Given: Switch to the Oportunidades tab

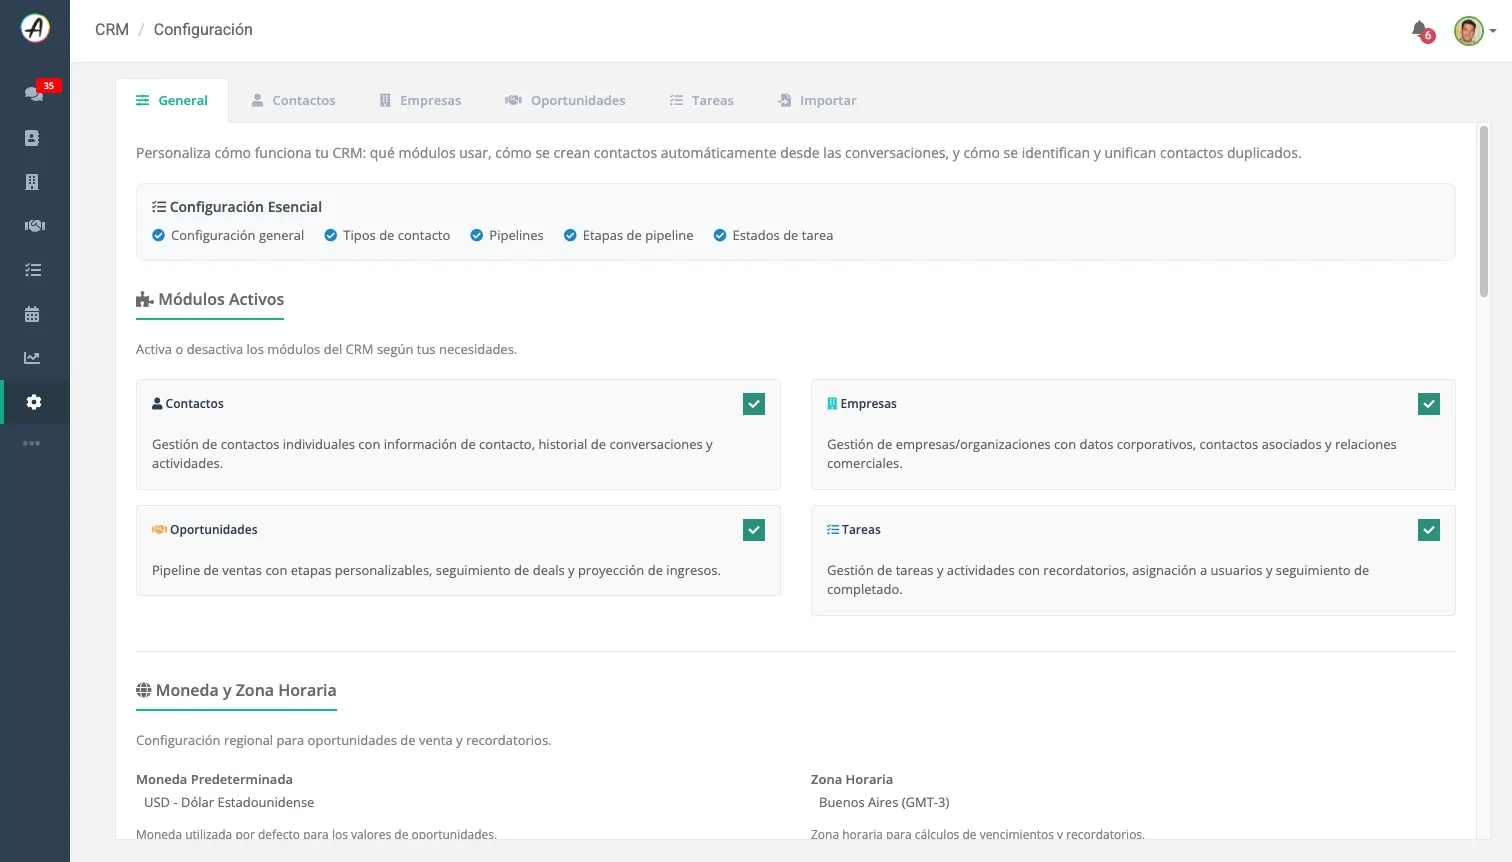Looking at the screenshot, I should pyautogui.click(x=565, y=101).
